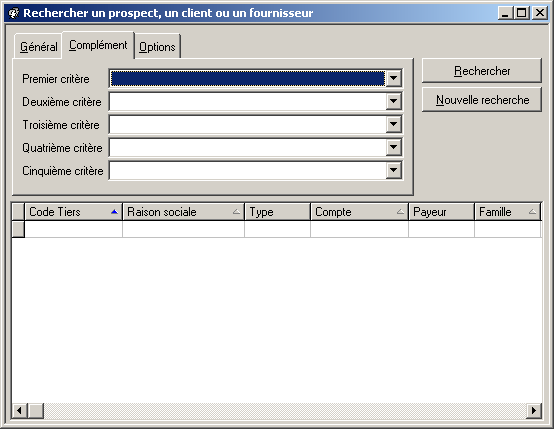
Task: Click sort arrow in Raison sociale header
Action: click(236, 212)
